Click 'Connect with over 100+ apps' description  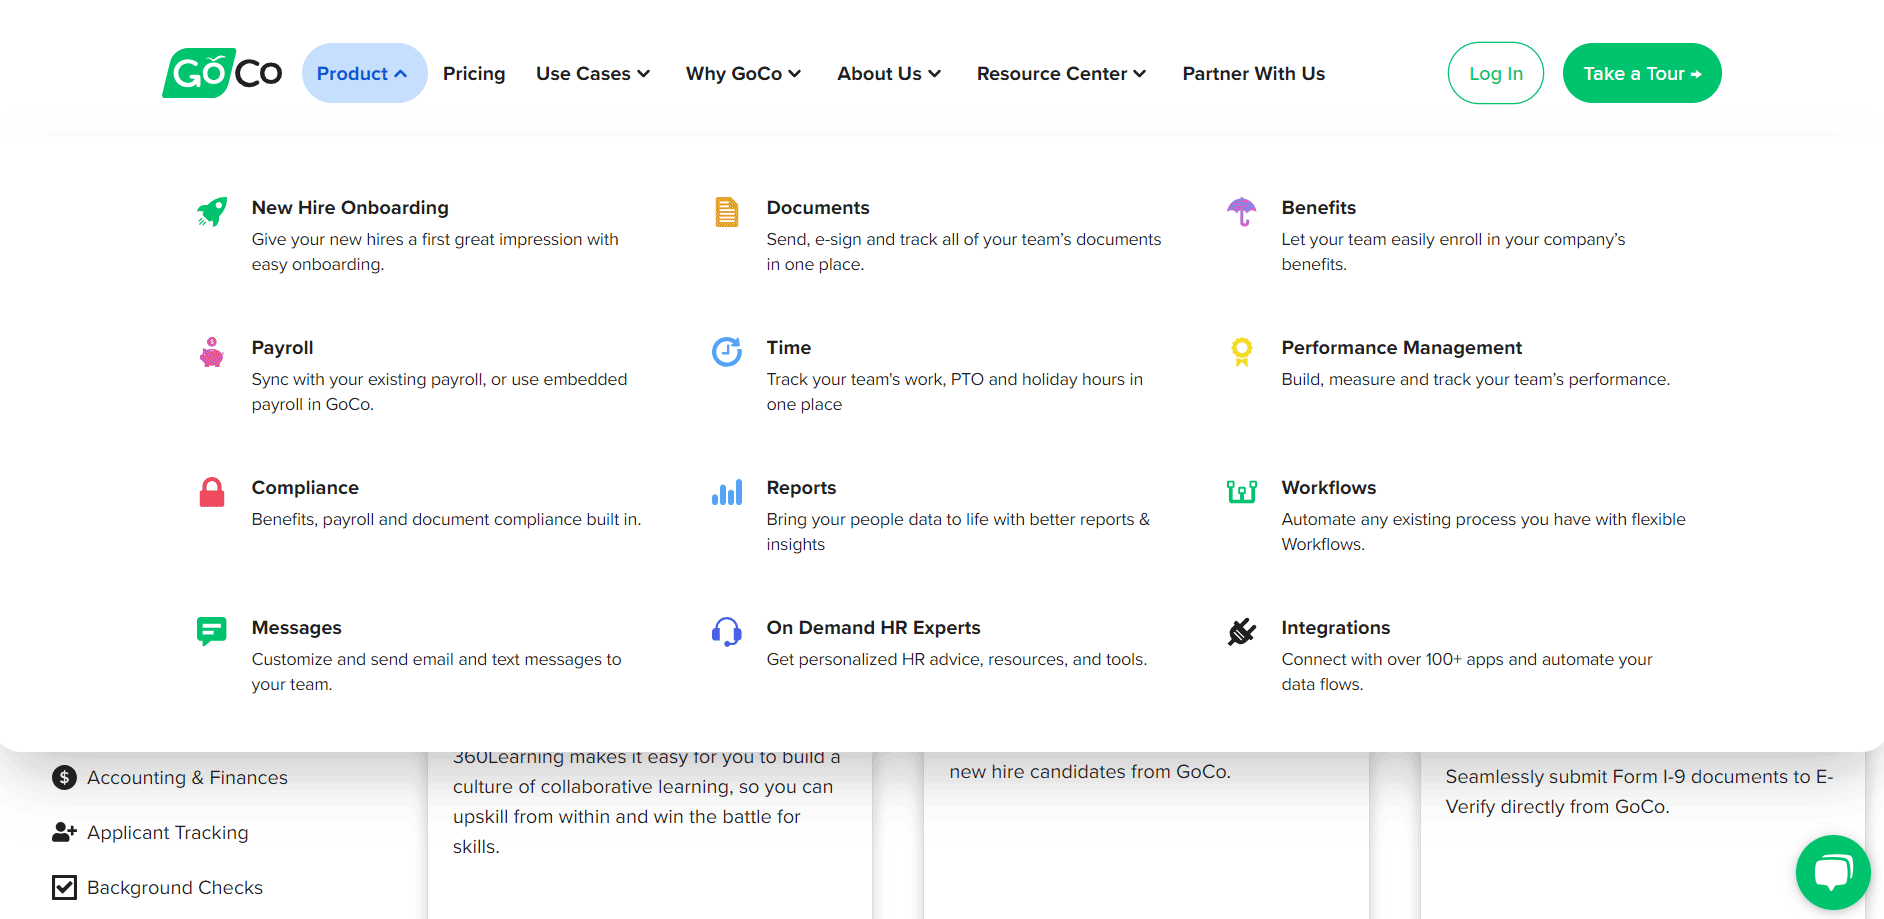coord(1467,671)
